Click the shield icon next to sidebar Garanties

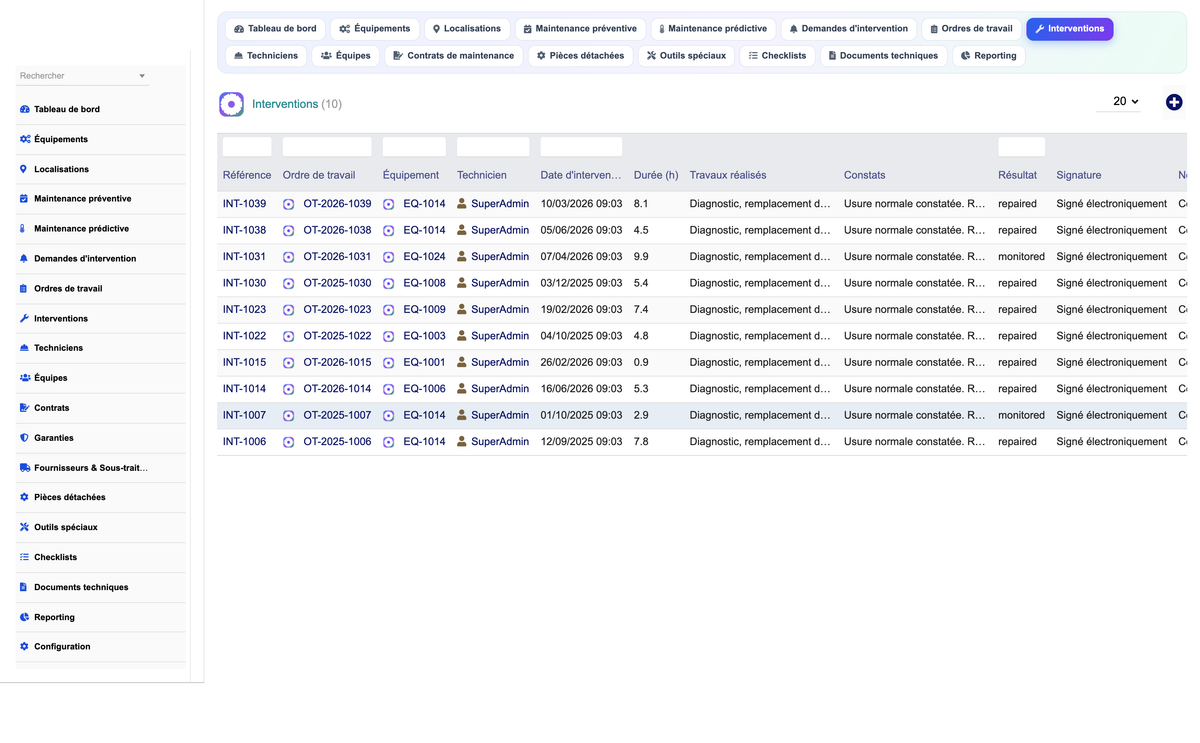coord(24,438)
